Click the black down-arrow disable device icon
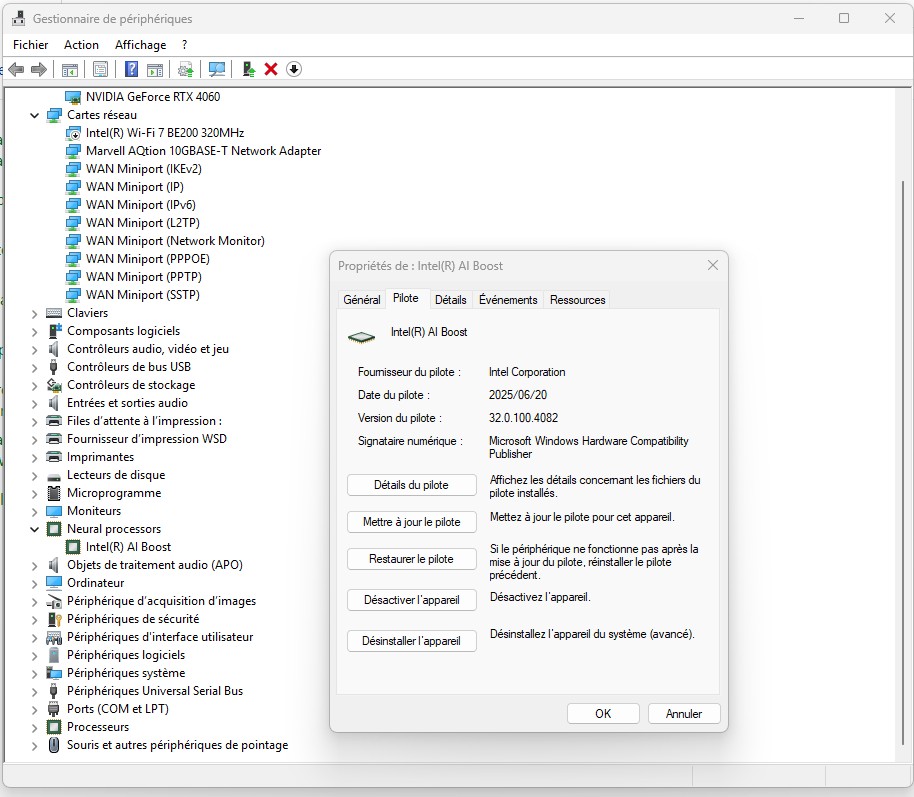 pyautogui.click(x=294, y=69)
